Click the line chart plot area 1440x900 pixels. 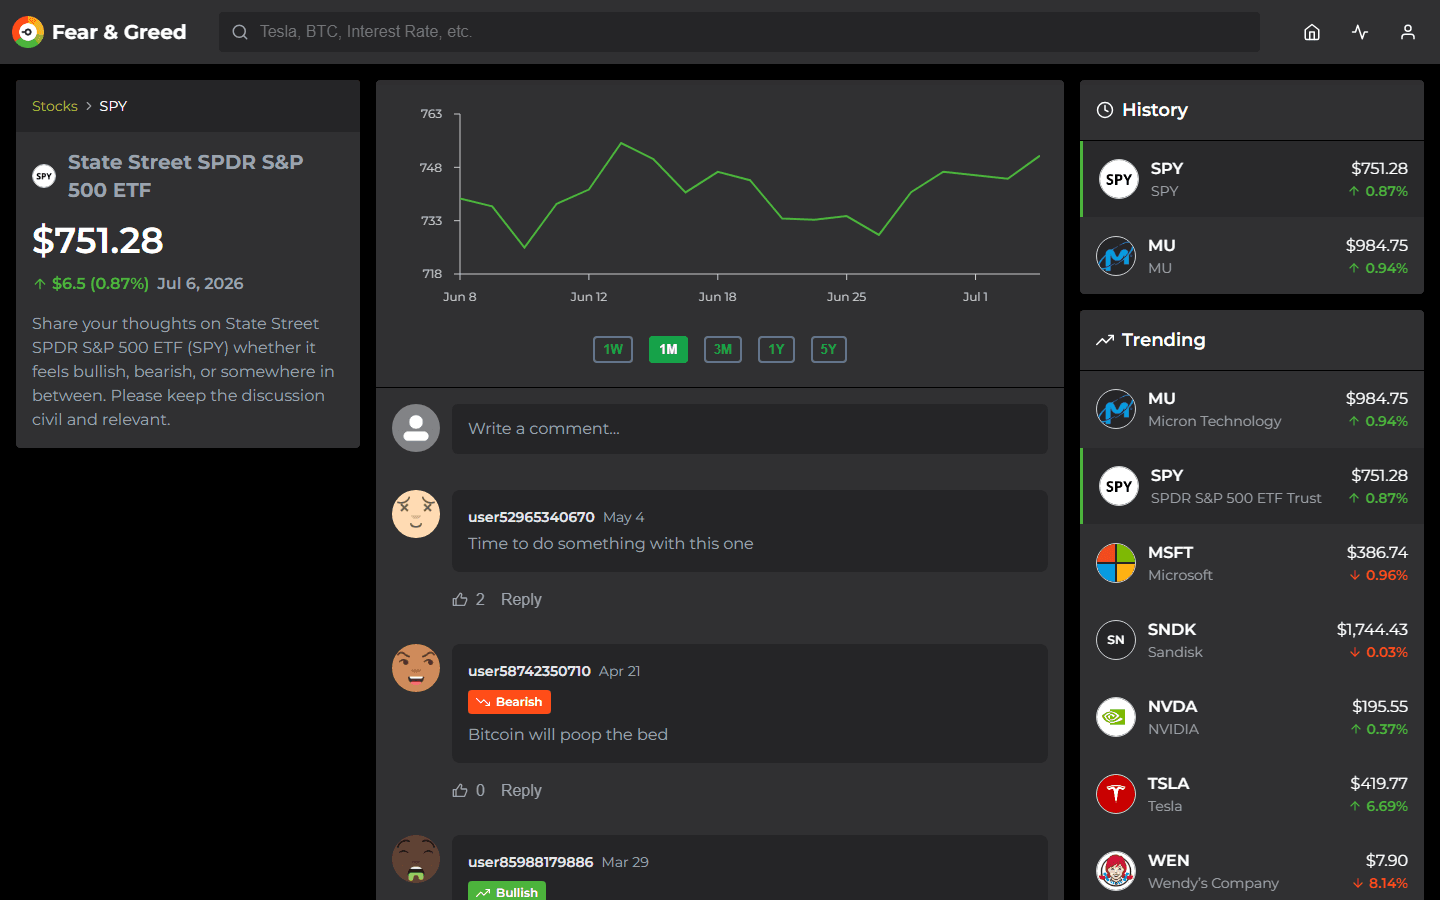coord(750,193)
